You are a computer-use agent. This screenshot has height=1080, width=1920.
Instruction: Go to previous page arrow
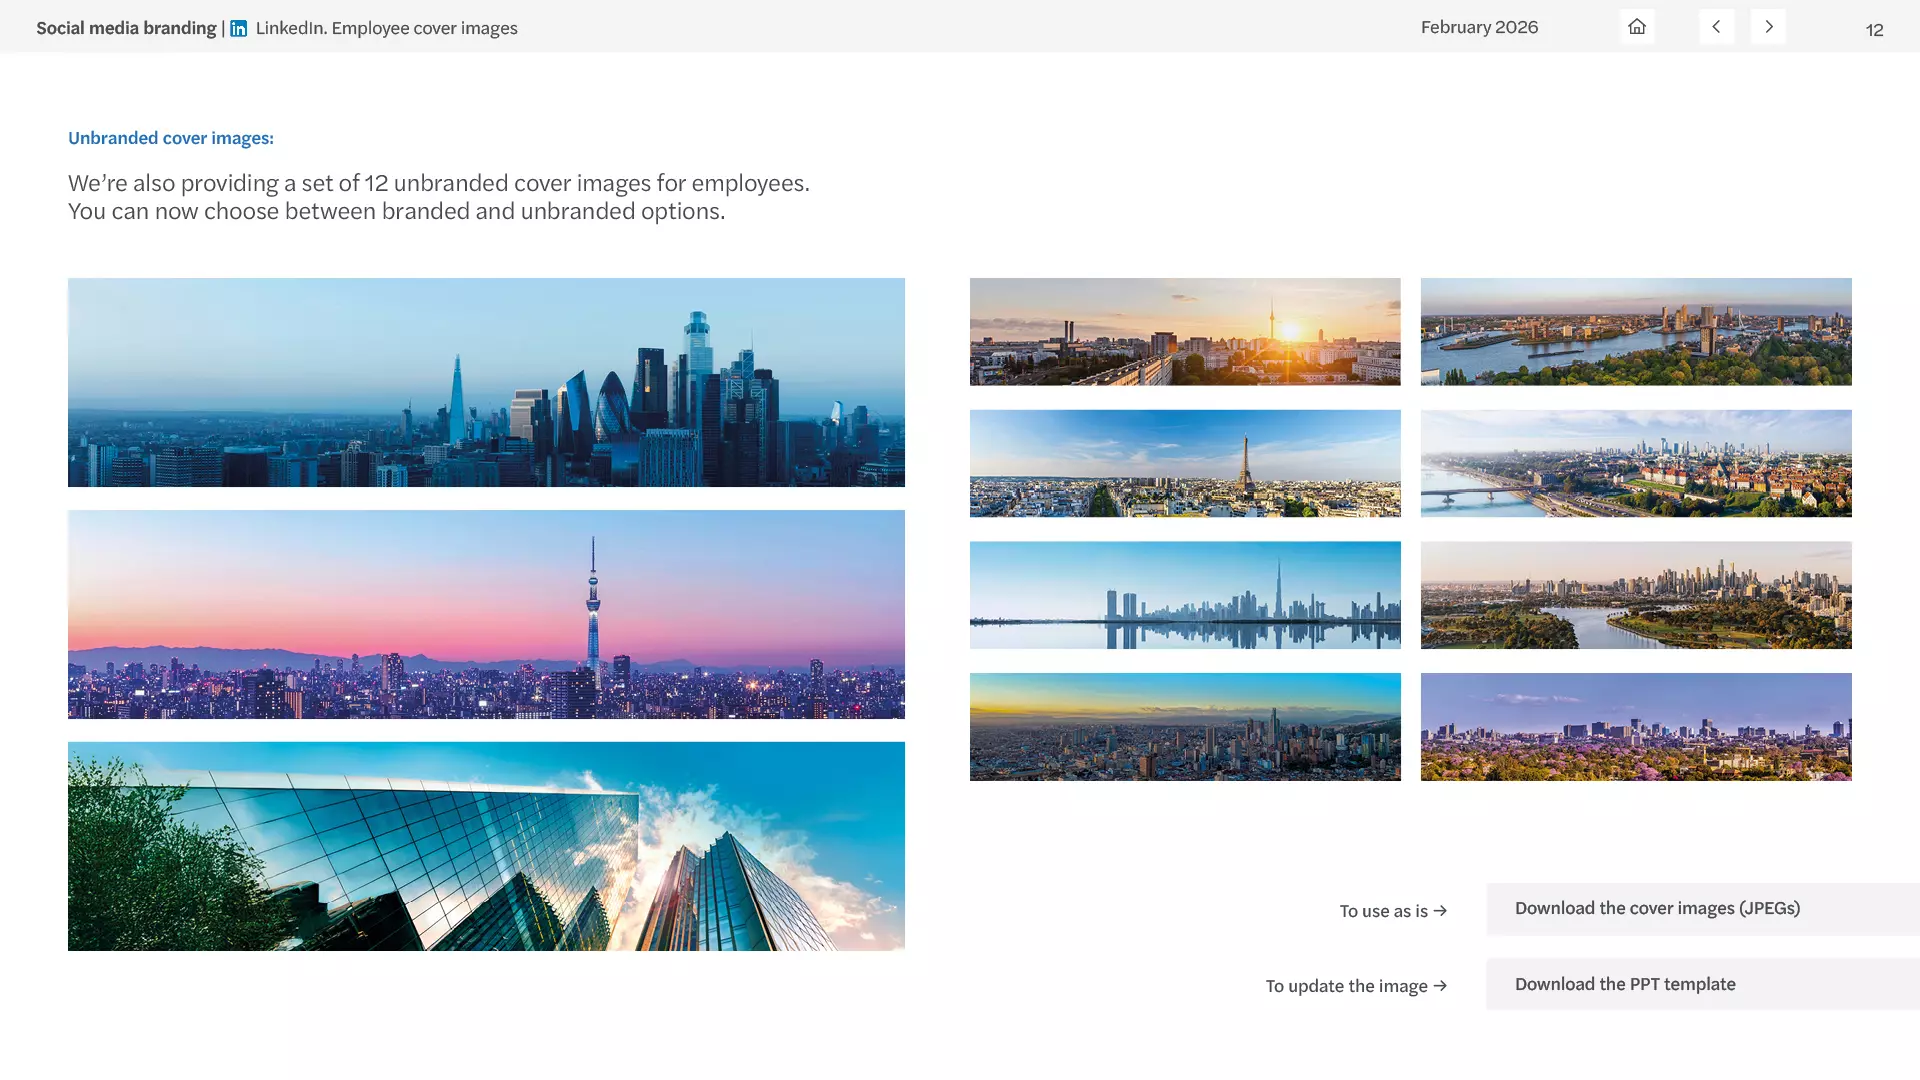tap(1716, 27)
